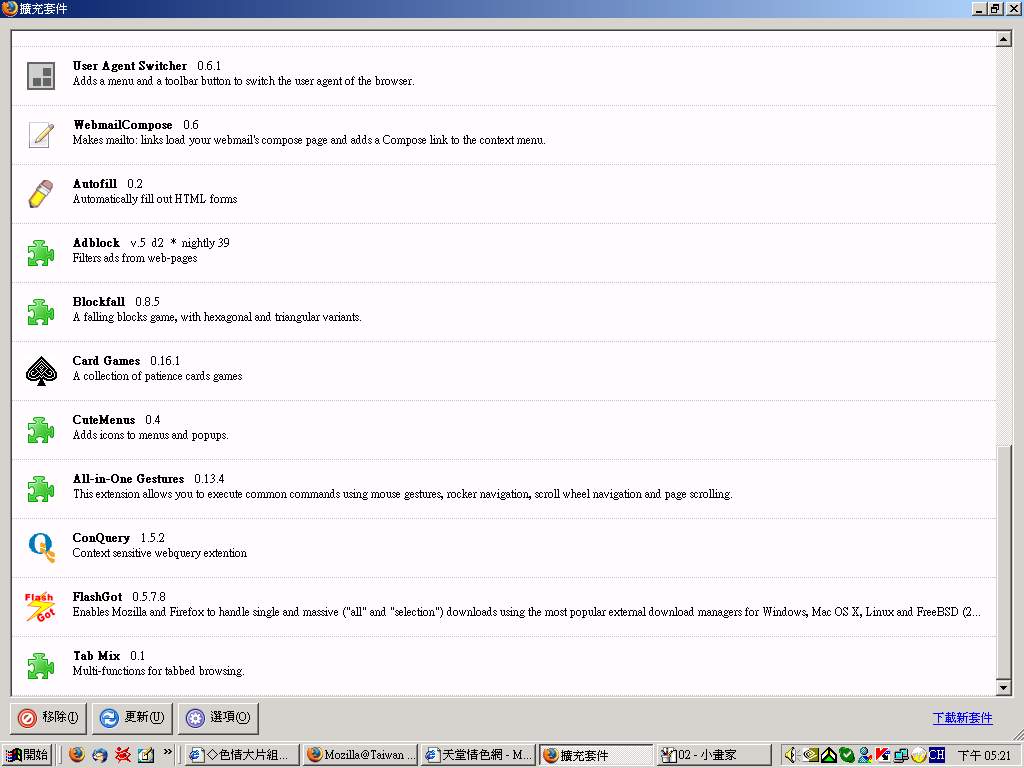Select All-in-One Gestures puzzle icon

point(40,488)
